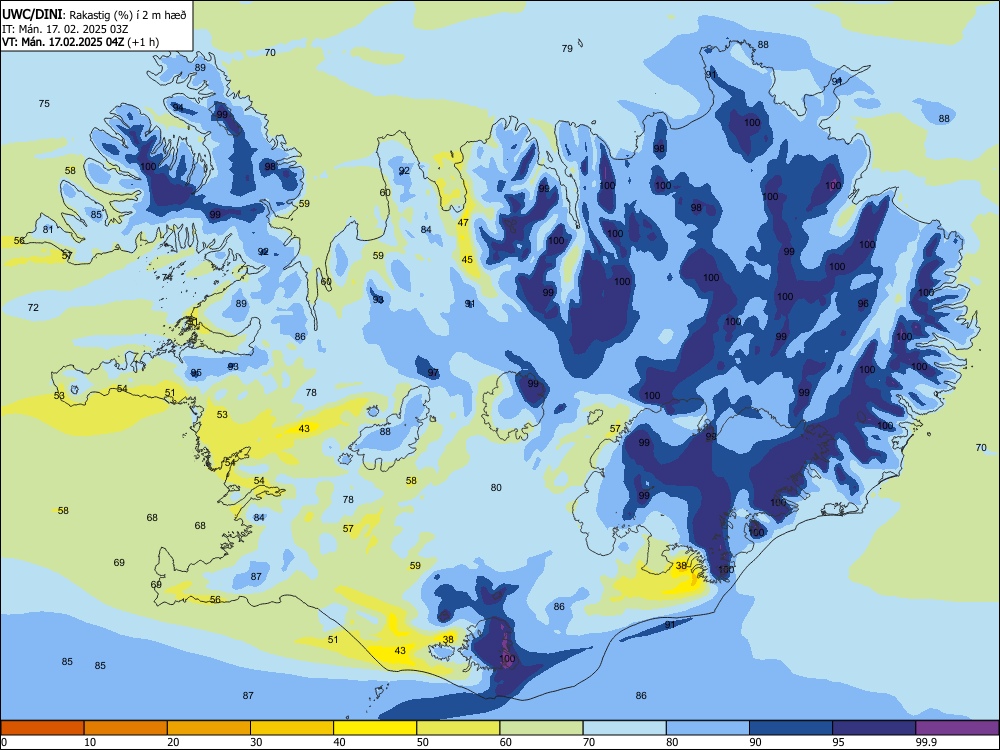Screen dimensions: 1000x750
Task: Click the 30 legend scale label
Action: (x=256, y=742)
